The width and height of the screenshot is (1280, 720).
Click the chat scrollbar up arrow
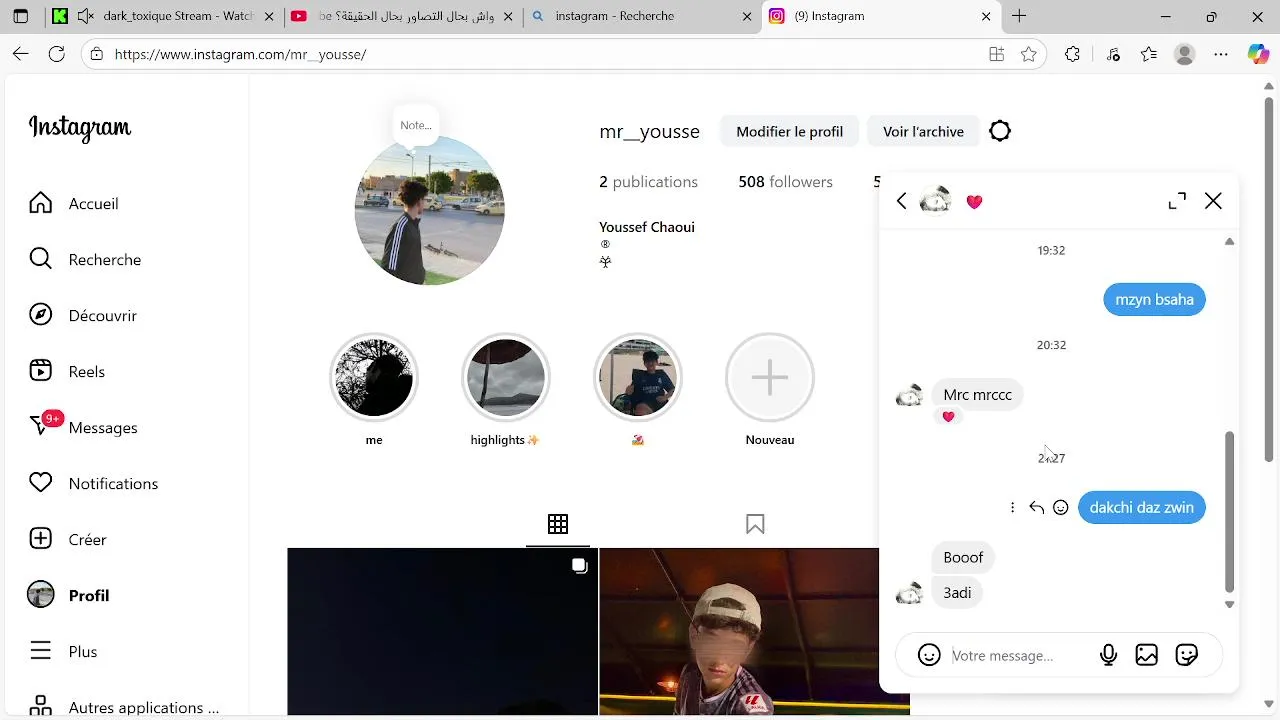(1229, 241)
